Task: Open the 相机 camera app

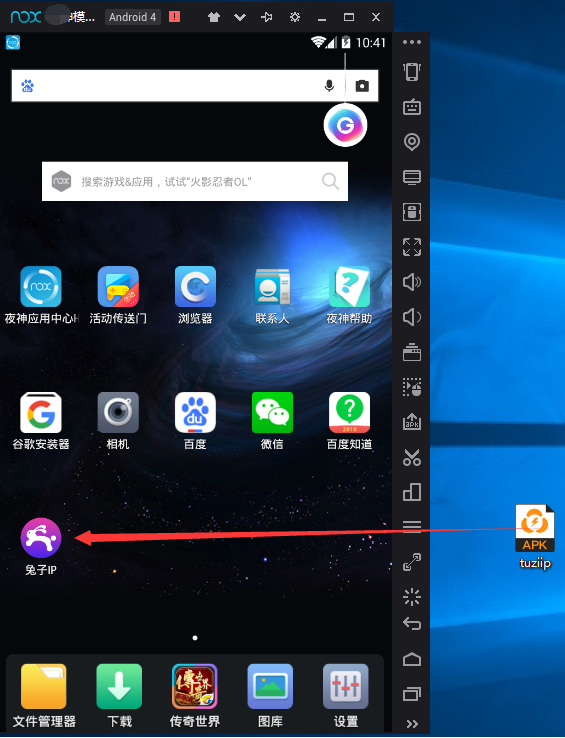Action: pos(118,413)
